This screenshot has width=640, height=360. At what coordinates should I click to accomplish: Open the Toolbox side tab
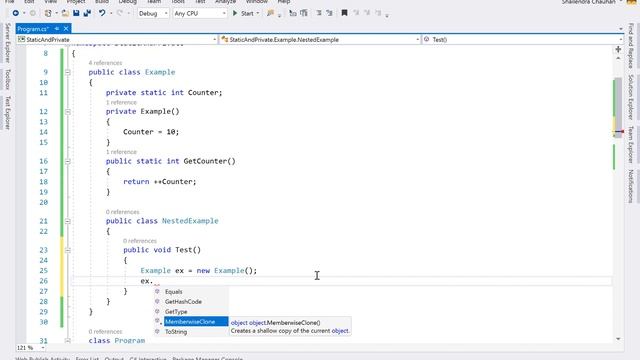tap(7, 79)
